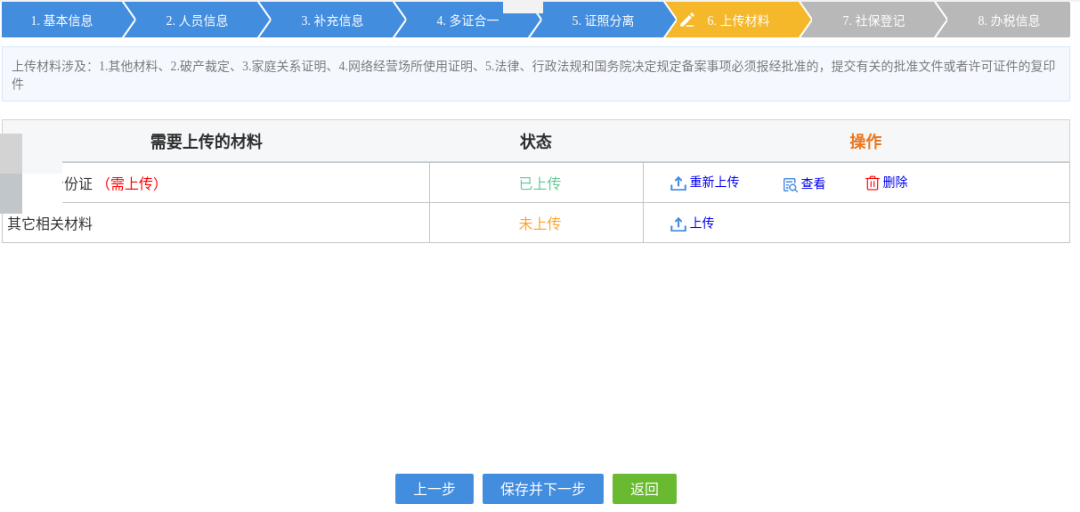Click the orange 操作 column header

[866, 143]
